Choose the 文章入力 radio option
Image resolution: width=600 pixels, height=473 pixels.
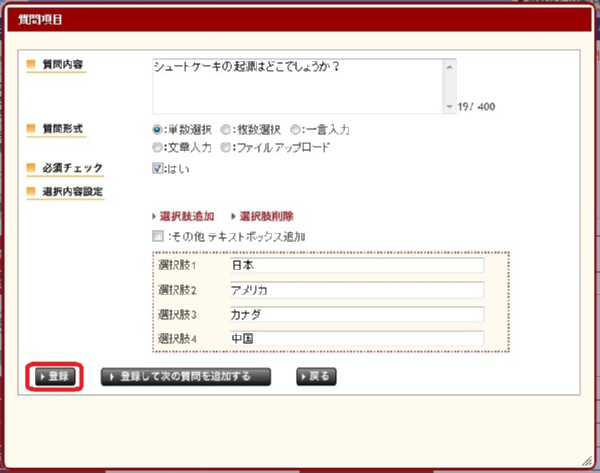[157, 147]
